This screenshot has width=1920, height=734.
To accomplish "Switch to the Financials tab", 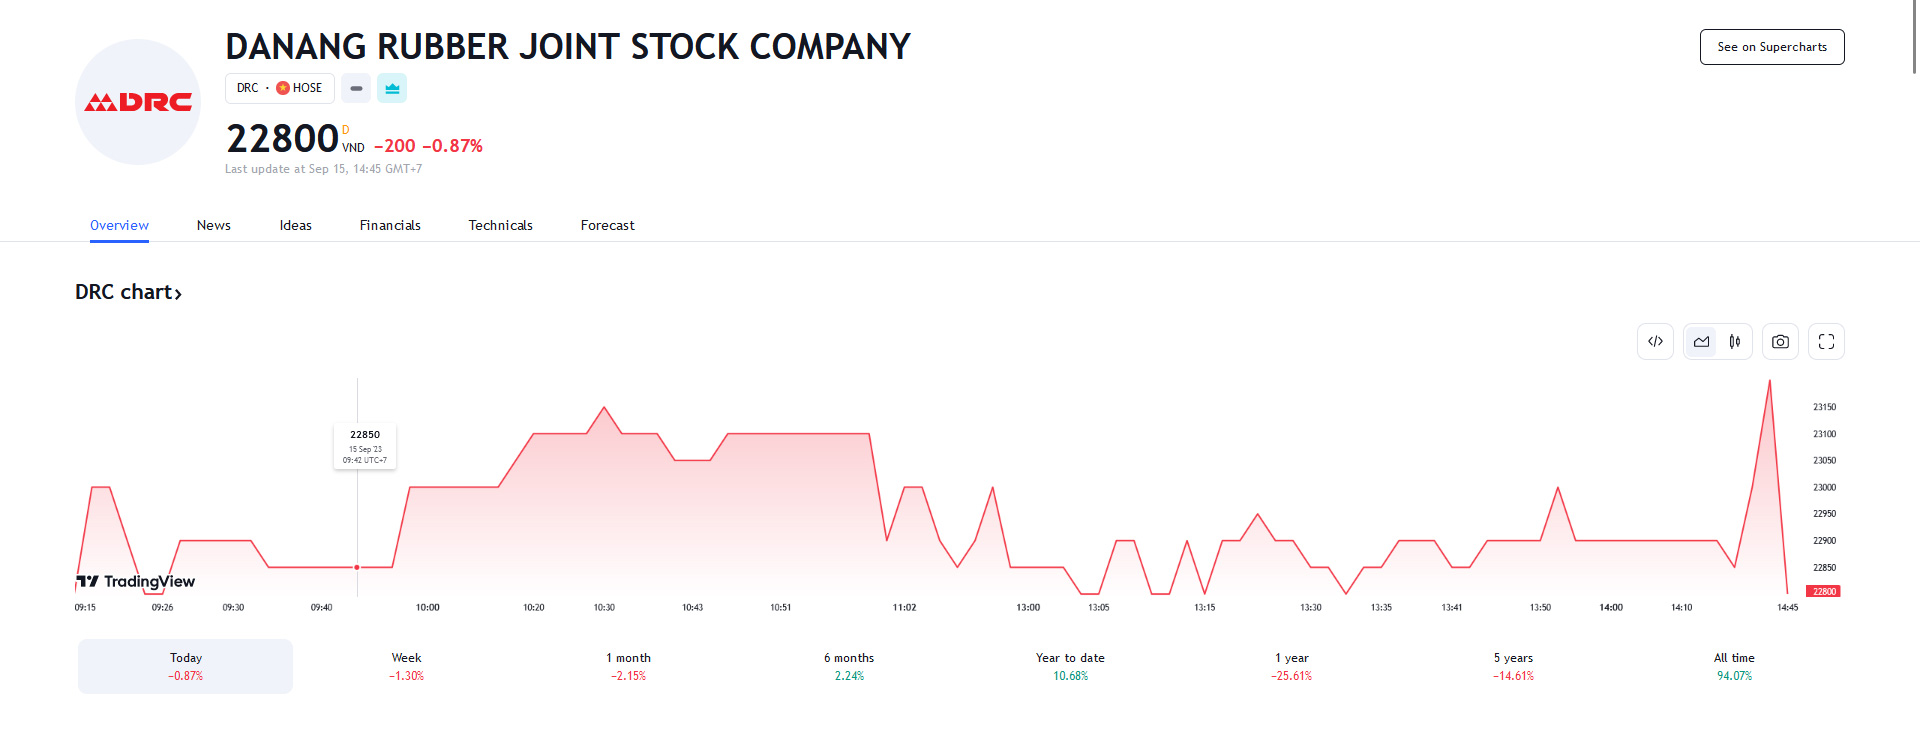I will tap(390, 225).
